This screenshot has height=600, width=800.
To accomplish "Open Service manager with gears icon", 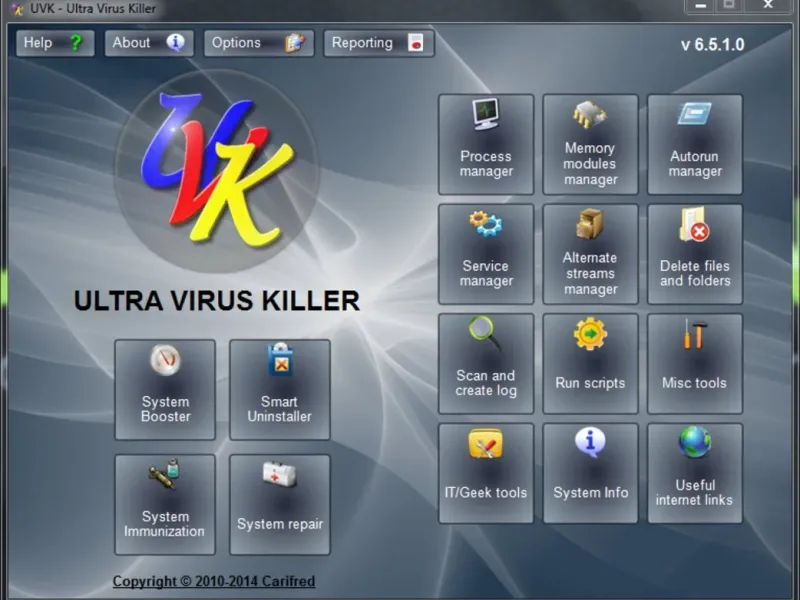I will 486,254.
